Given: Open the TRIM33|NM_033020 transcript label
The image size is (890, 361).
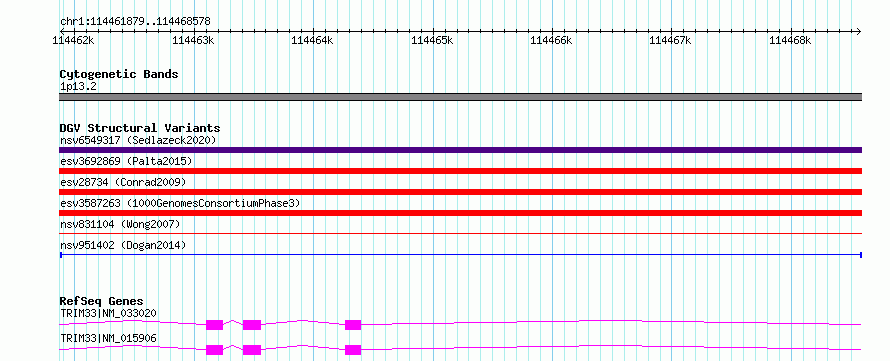Looking at the screenshot, I should pos(108,313).
